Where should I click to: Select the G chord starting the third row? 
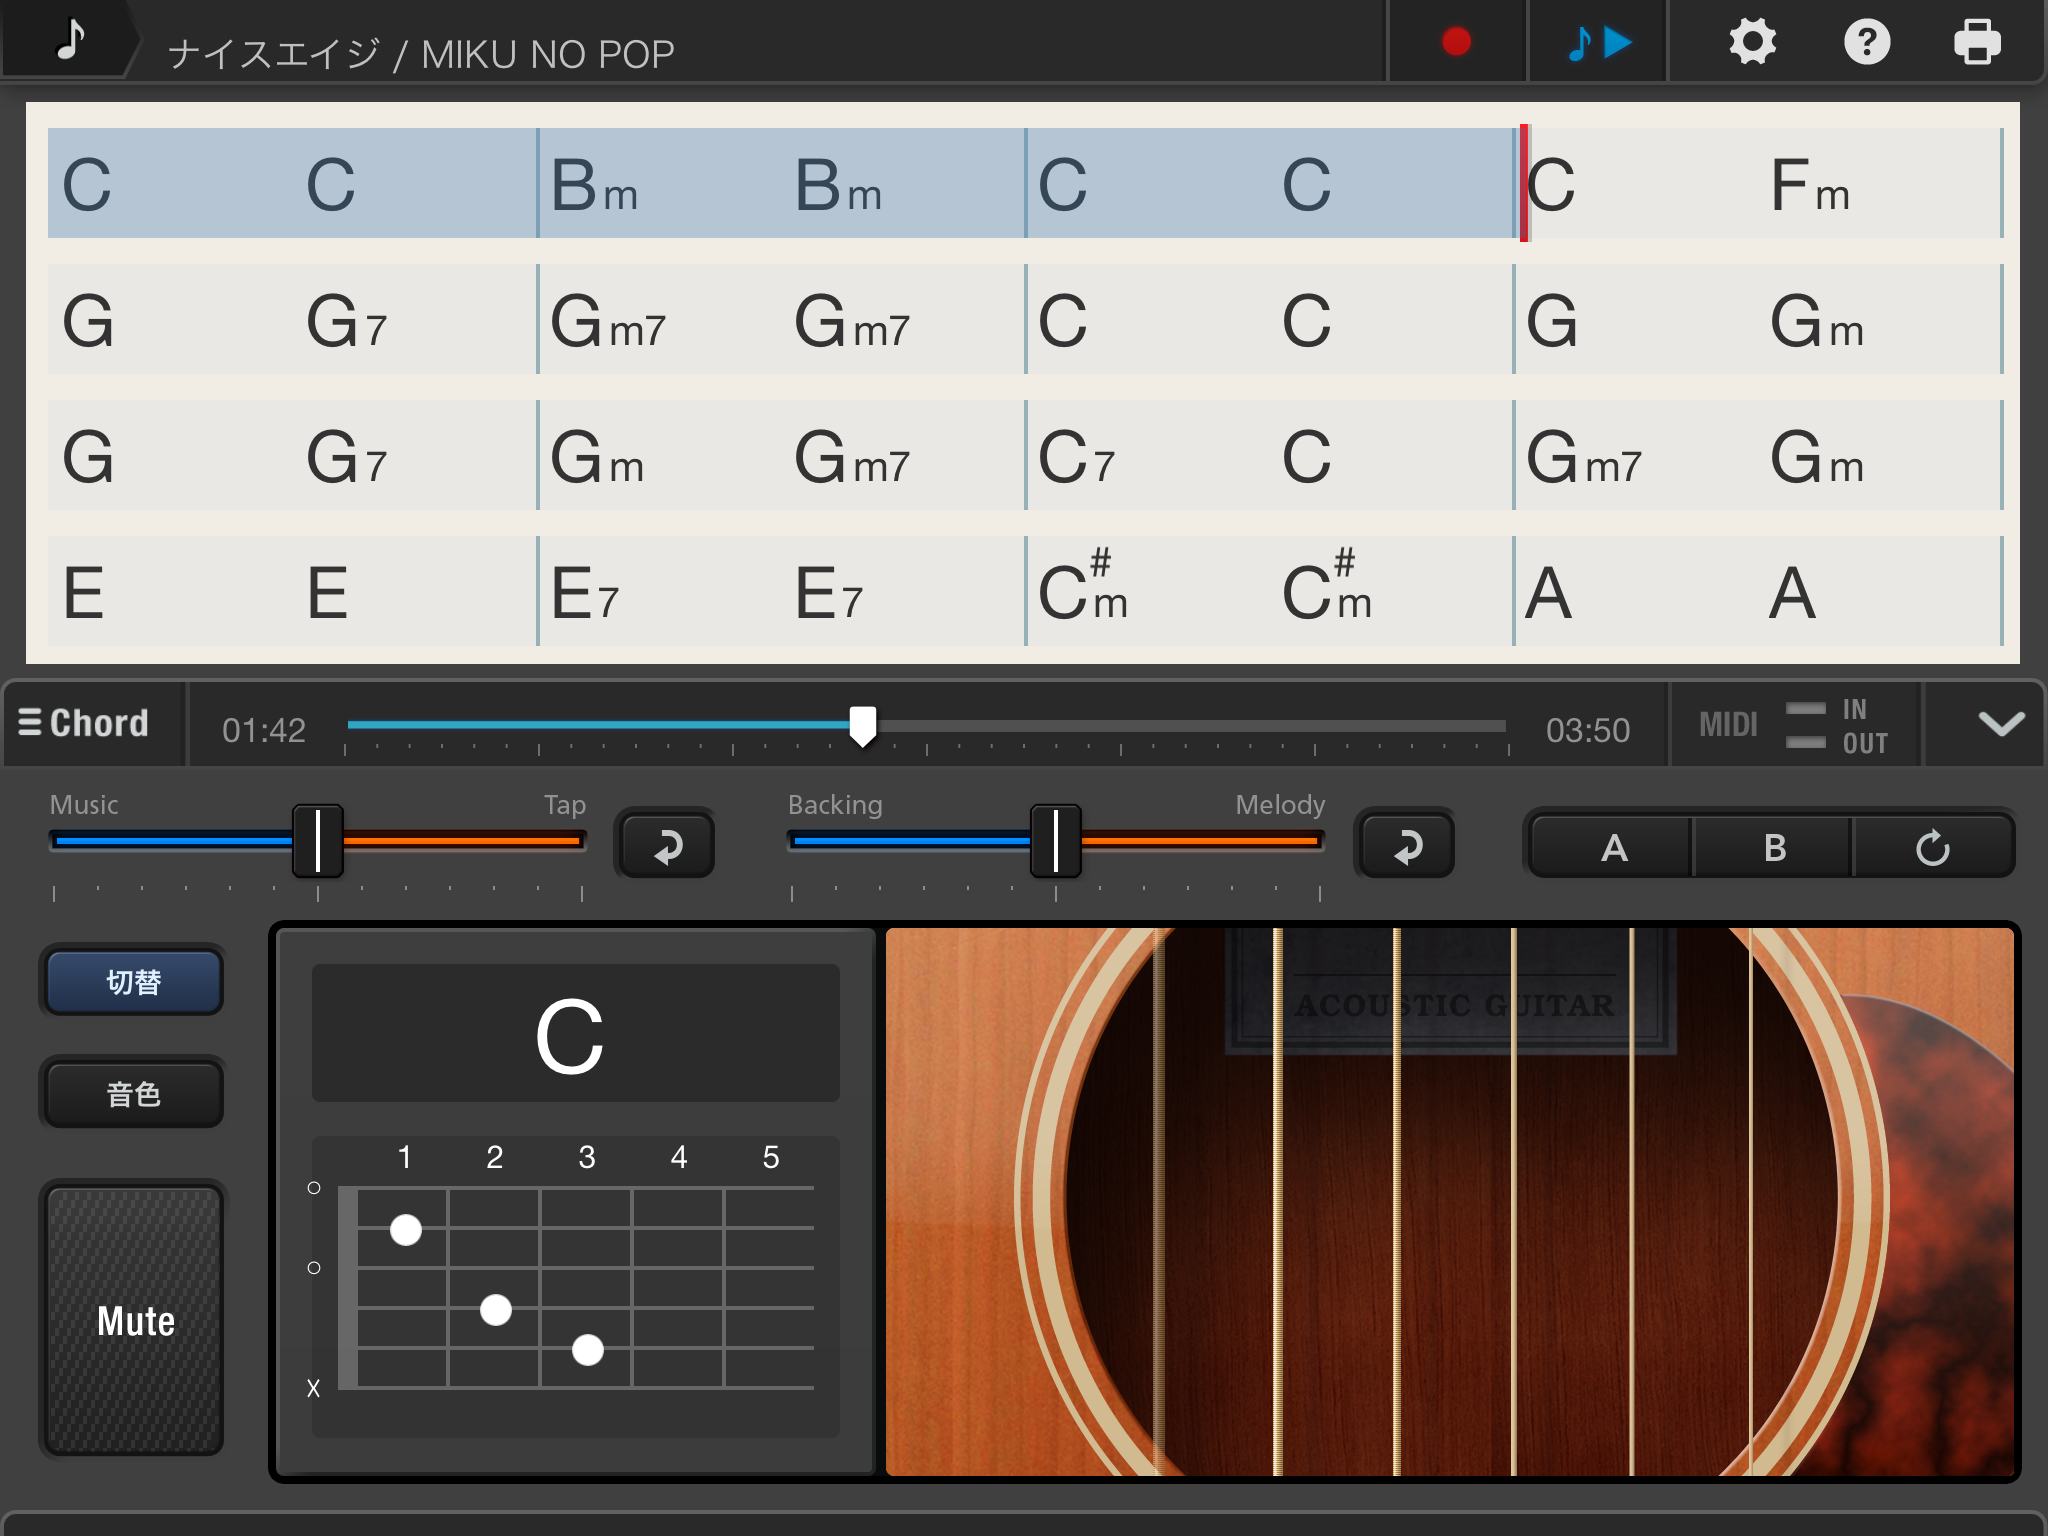(x=88, y=458)
